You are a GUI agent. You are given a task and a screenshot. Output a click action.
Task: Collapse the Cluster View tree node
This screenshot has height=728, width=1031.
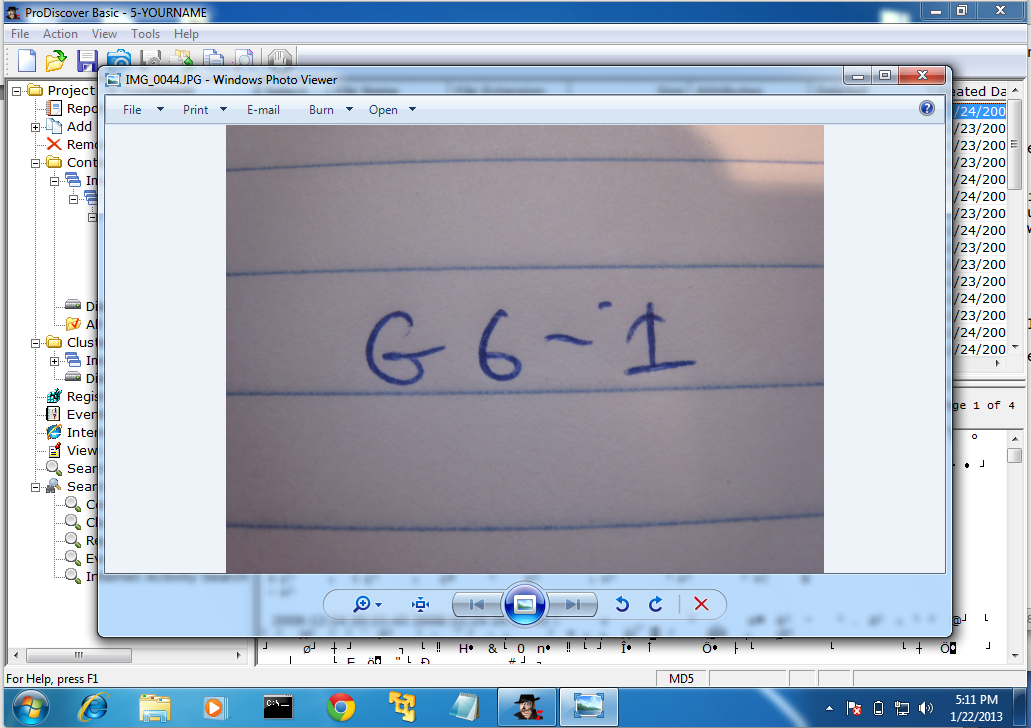(36, 343)
